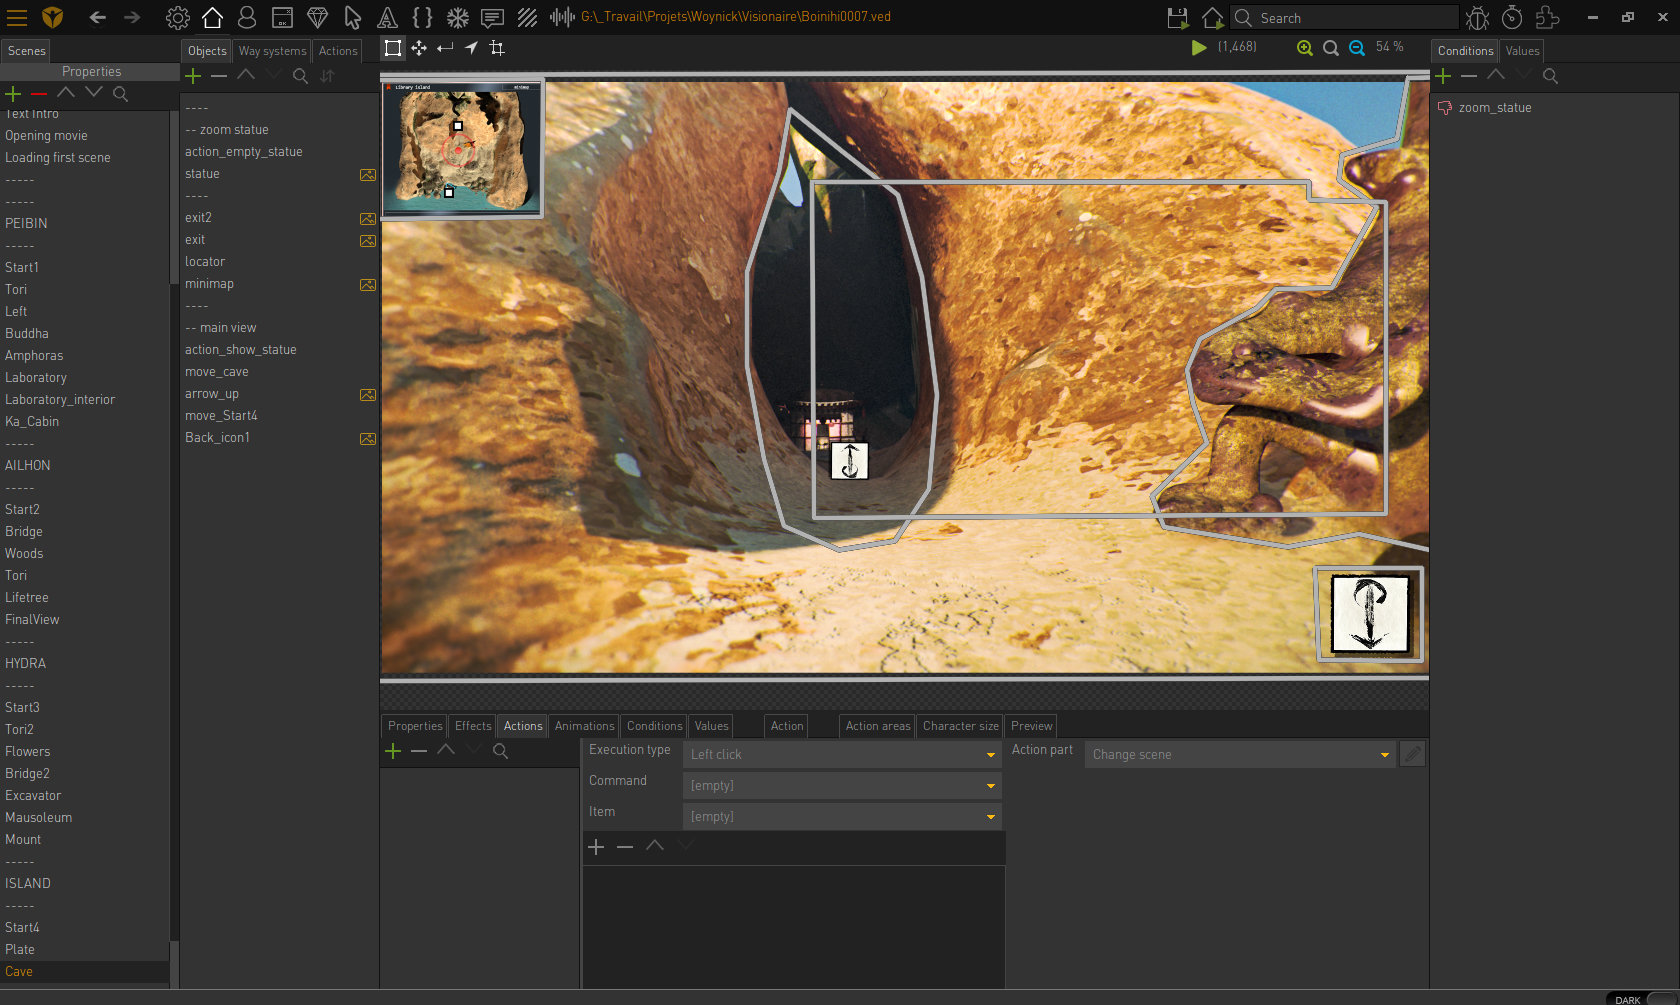Screen dimensions: 1680x1005
Task: Open the particle systems snowflake icon
Action: [x=457, y=17]
